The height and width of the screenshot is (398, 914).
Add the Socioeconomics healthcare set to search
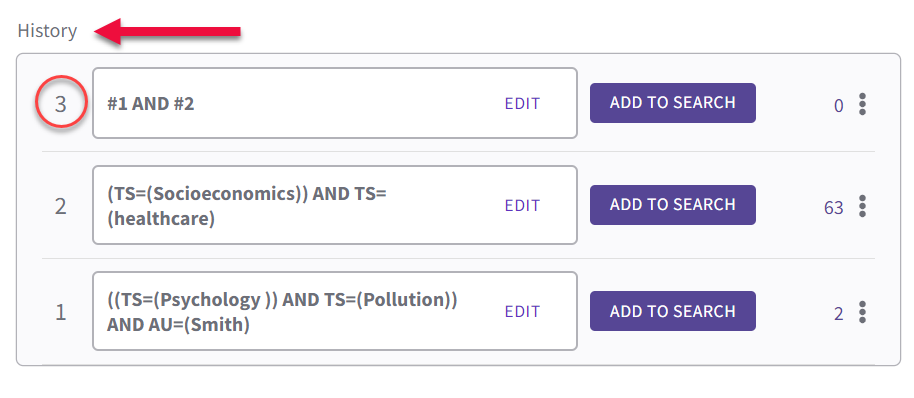pos(673,205)
